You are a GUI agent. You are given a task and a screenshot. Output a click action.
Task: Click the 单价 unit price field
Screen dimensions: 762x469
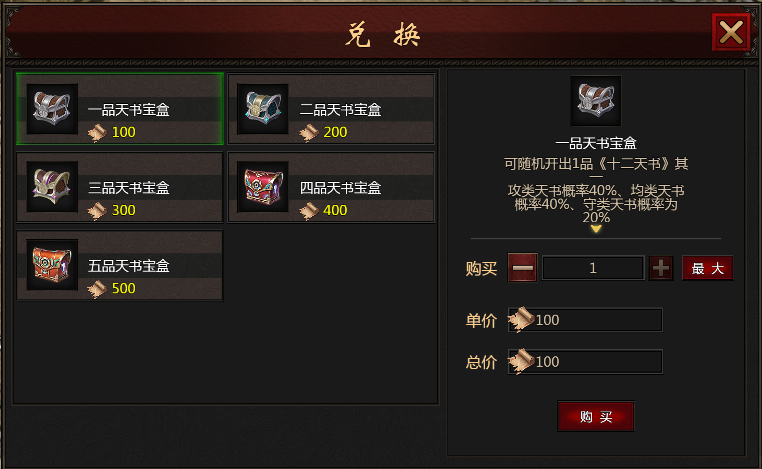click(585, 320)
